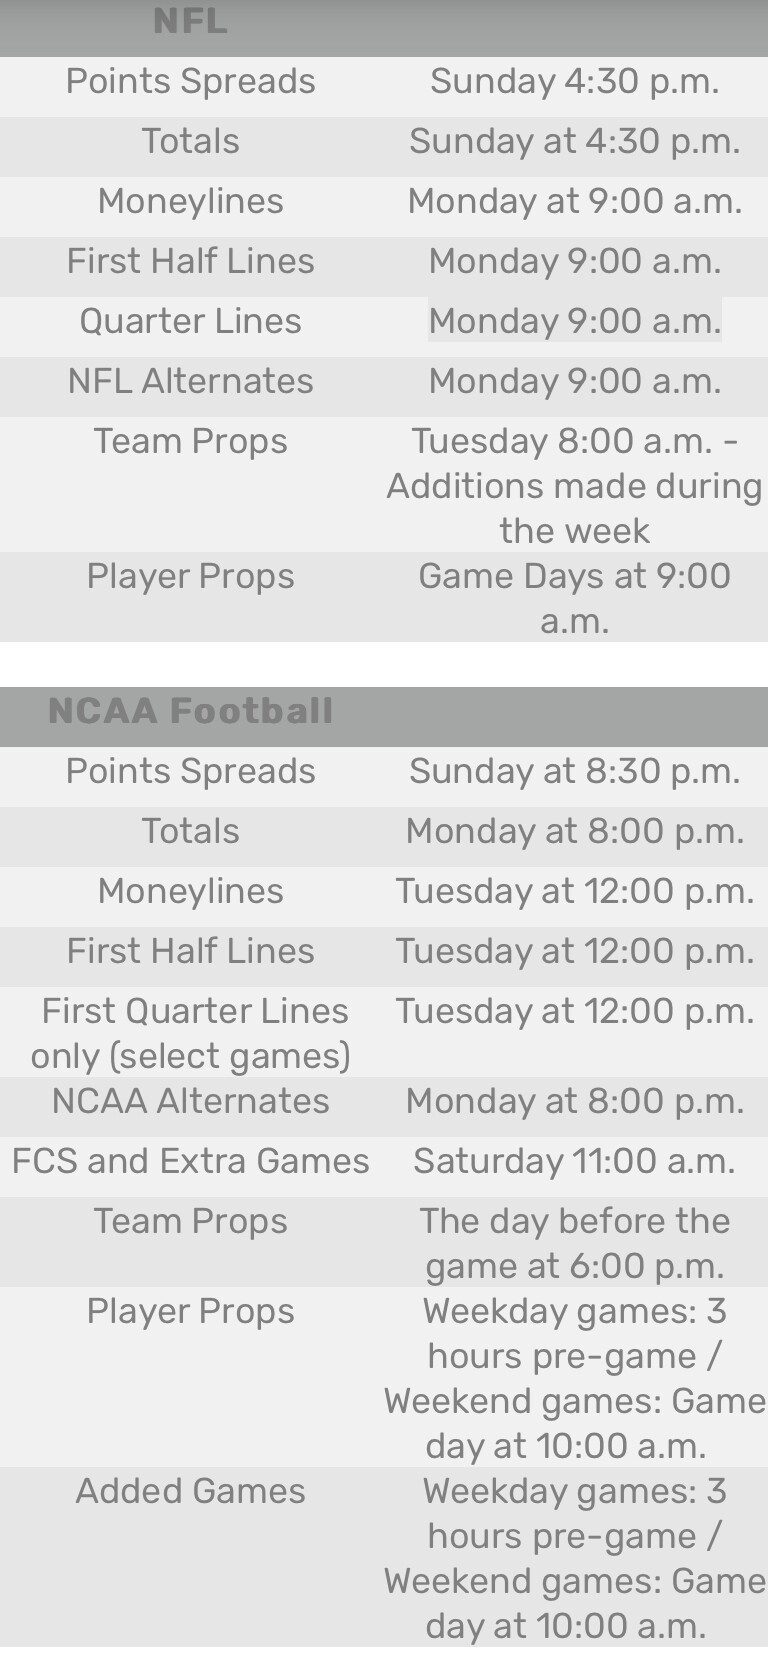Click highlighted Quarter Lines time cell
Image resolution: width=768 pixels, height=1656 pixels.
click(x=574, y=321)
